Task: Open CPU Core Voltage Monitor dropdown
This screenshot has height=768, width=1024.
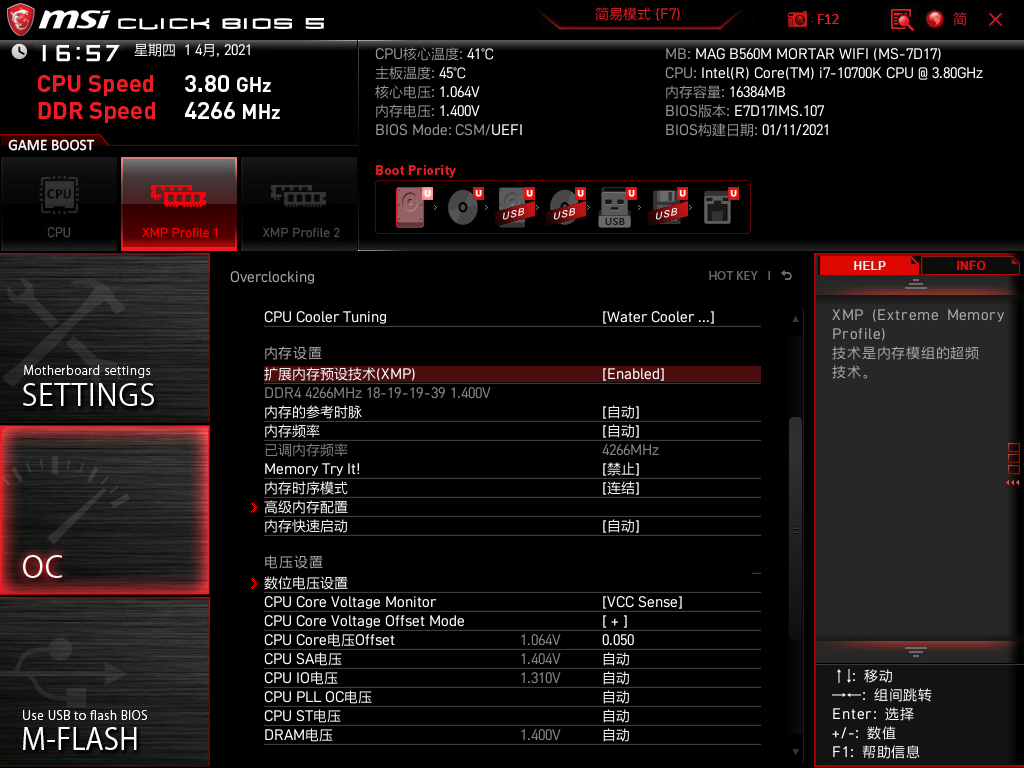Action: [642, 602]
